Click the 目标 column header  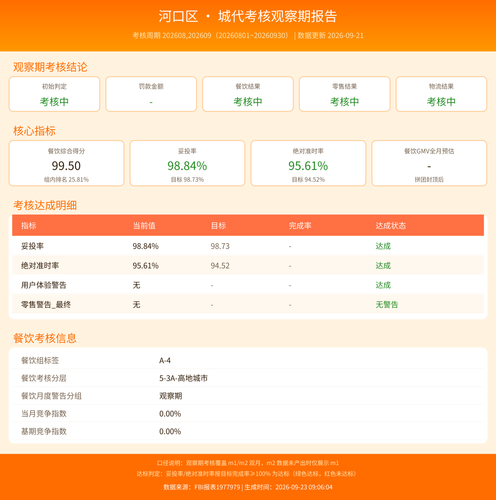218,226
